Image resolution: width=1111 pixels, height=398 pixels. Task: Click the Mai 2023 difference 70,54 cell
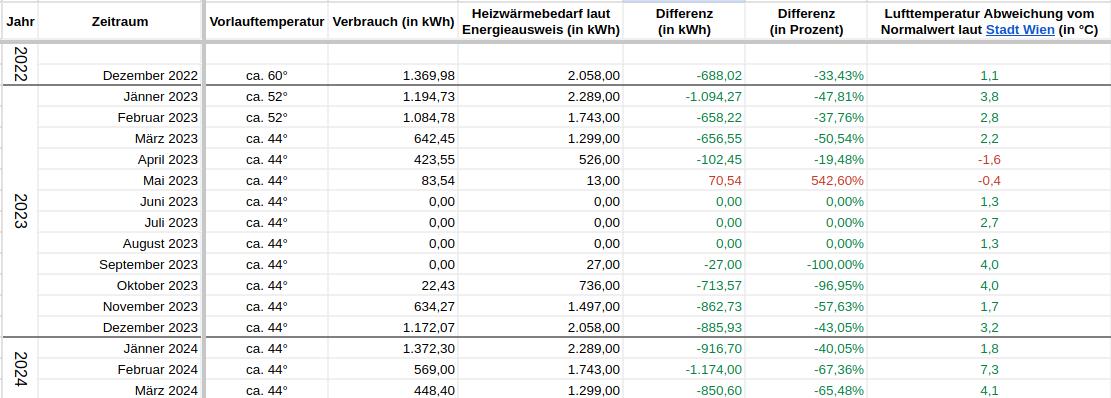pyautogui.click(x=684, y=181)
